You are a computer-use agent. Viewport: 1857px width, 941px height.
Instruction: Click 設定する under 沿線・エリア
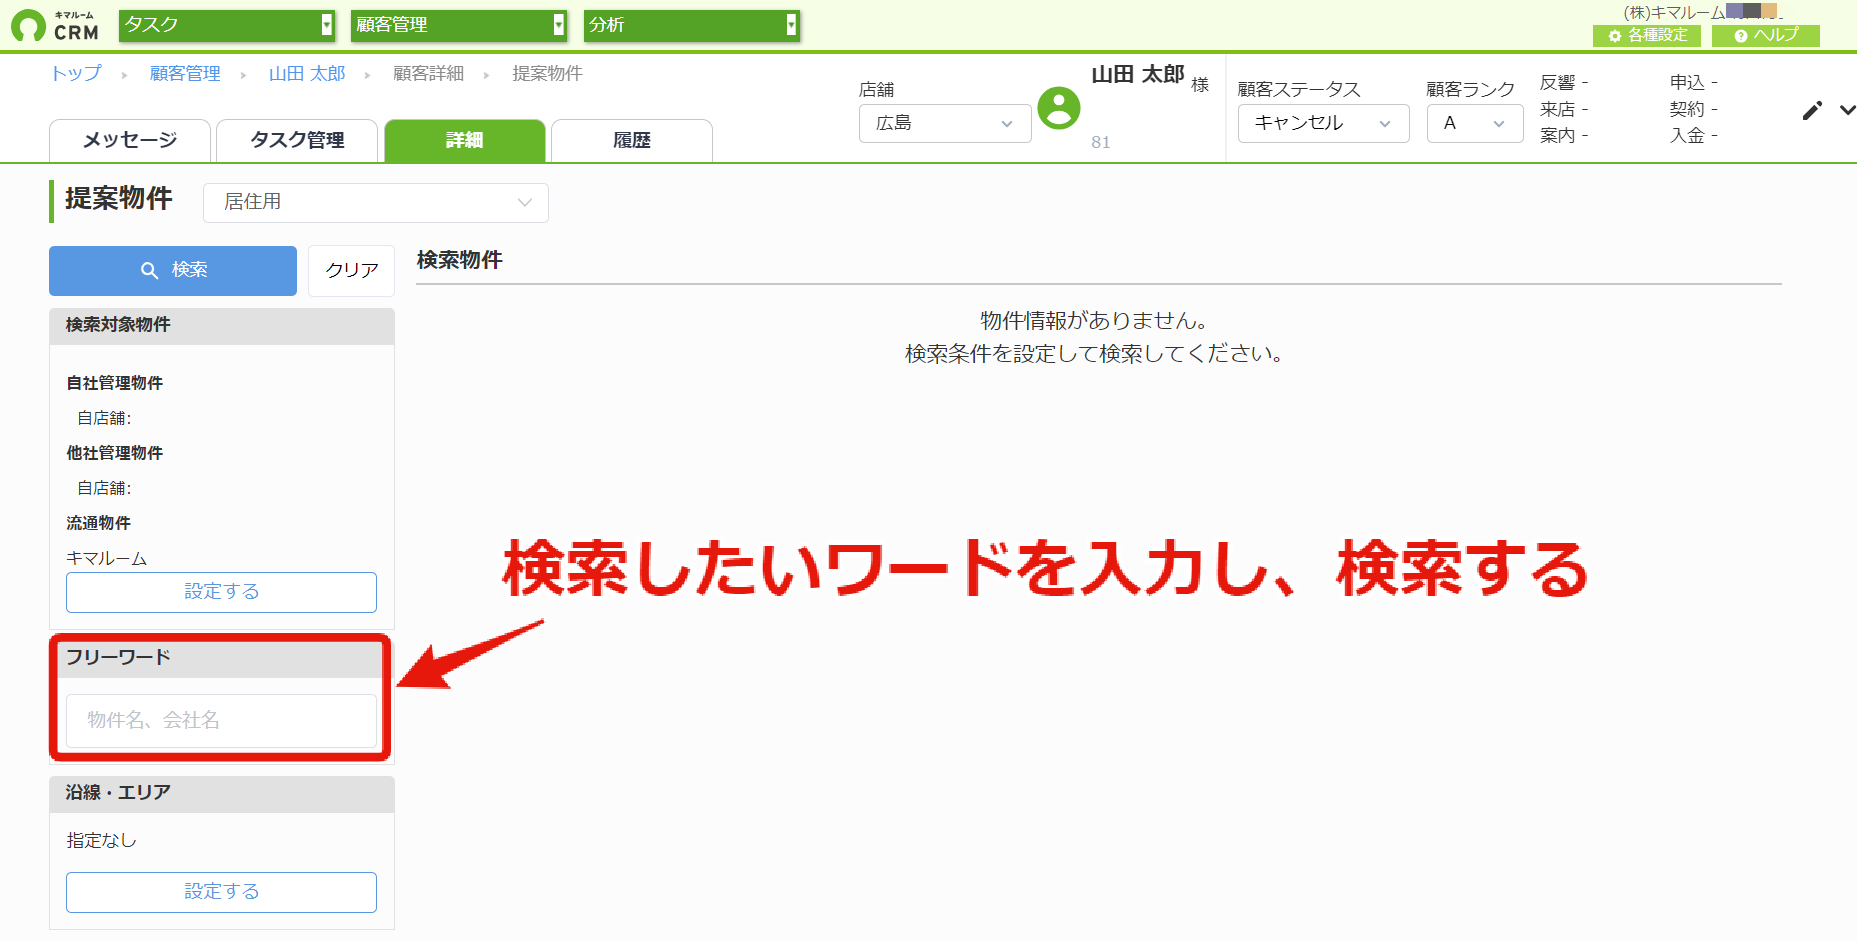(221, 892)
